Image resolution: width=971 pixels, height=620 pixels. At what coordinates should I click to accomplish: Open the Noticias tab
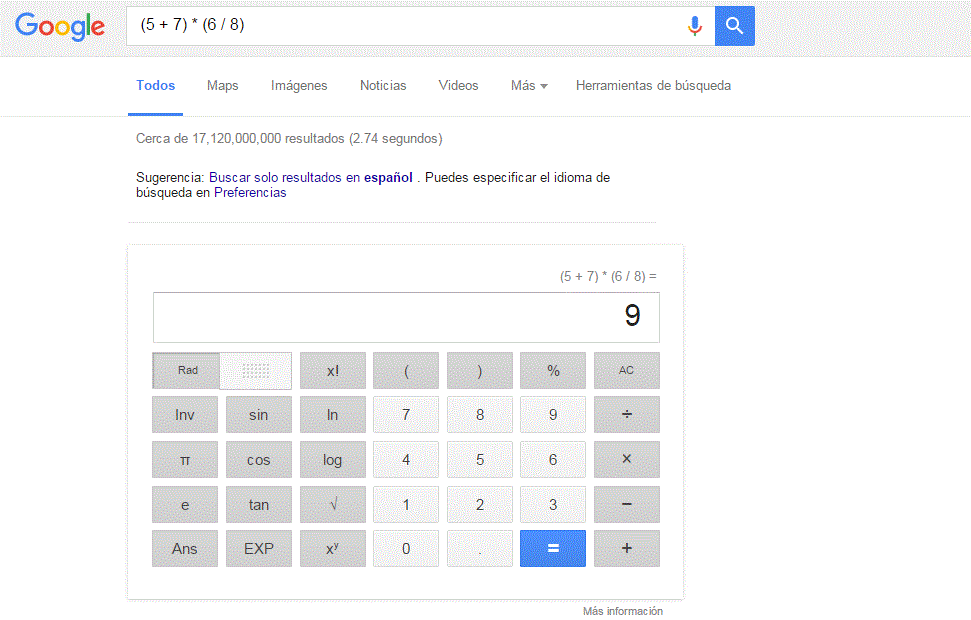383,85
